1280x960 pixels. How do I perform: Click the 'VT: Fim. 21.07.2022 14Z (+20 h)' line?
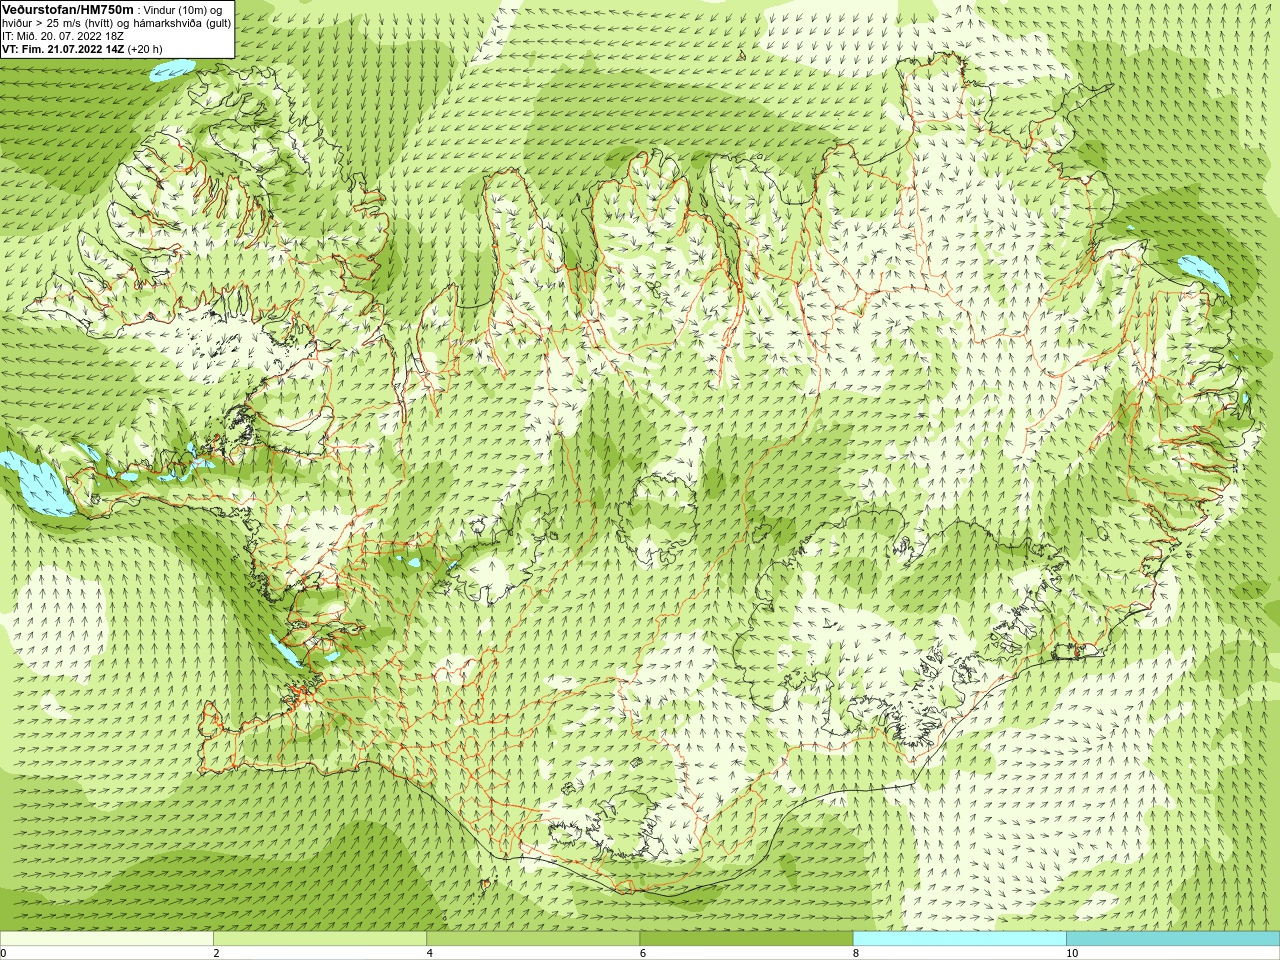82,48
